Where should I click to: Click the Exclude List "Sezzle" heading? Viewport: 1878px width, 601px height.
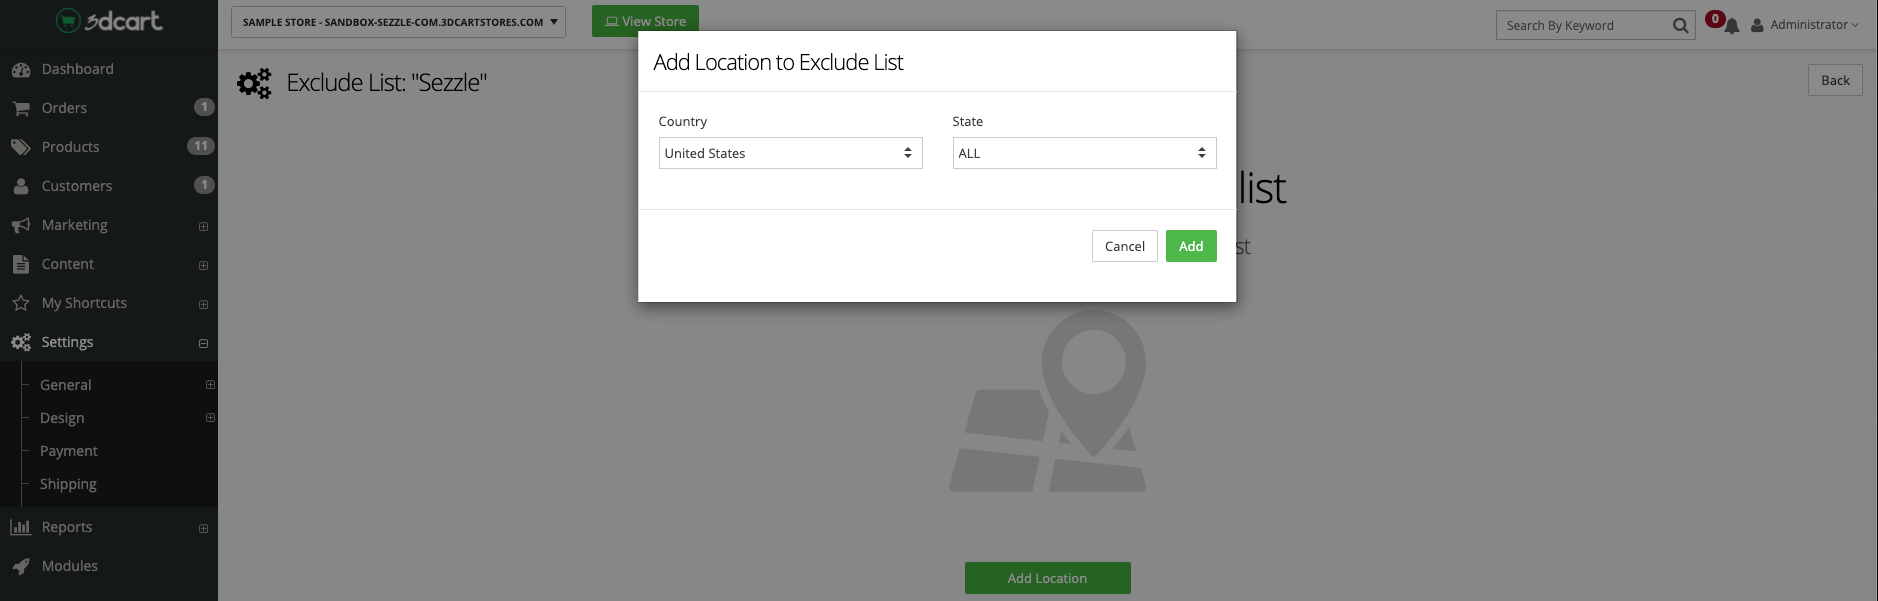(x=387, y=83)
